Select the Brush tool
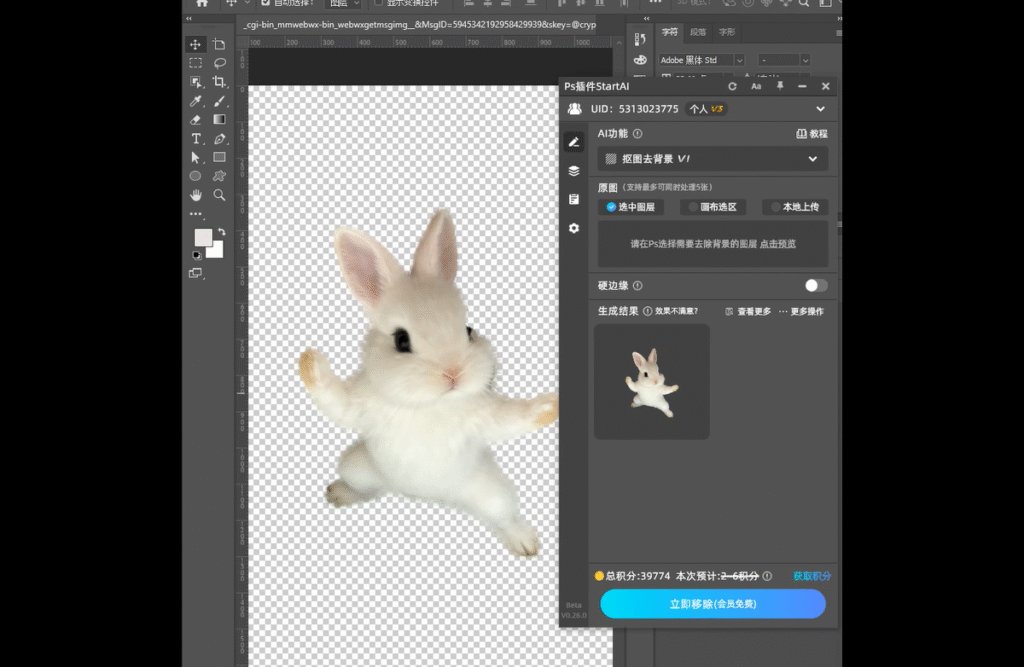 (x=219, y=101)
